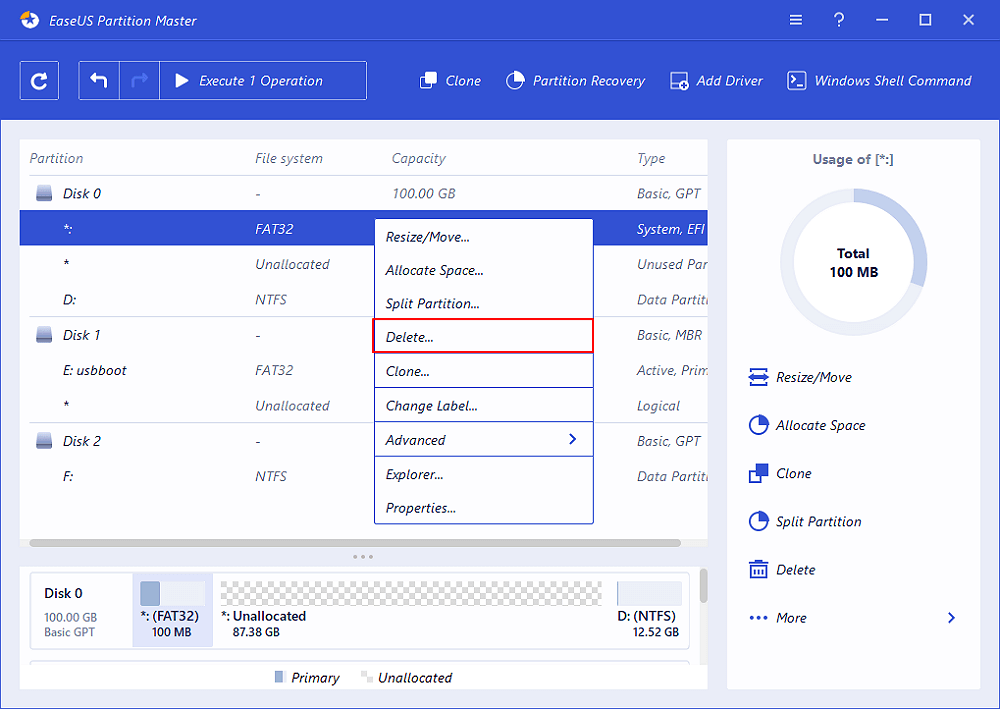Click the refresh icon in toolbar
Screen dimensions: 1000x709
[39, 81]
